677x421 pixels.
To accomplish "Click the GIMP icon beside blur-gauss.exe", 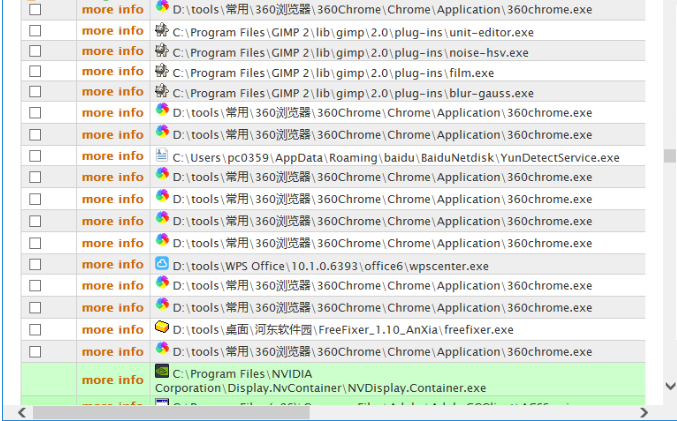I will point(162,91).
